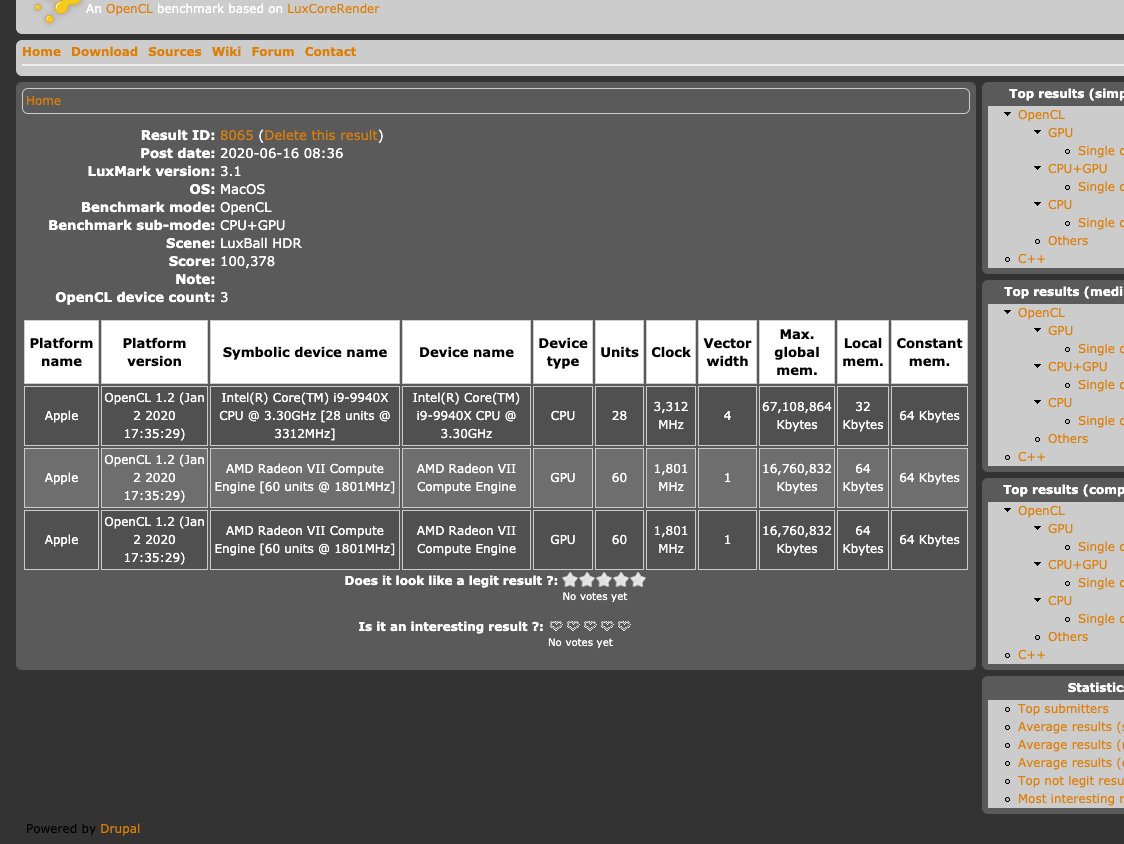Click Delete this result link
This screenshot has width=1124, height=844.
coord(320,136)
